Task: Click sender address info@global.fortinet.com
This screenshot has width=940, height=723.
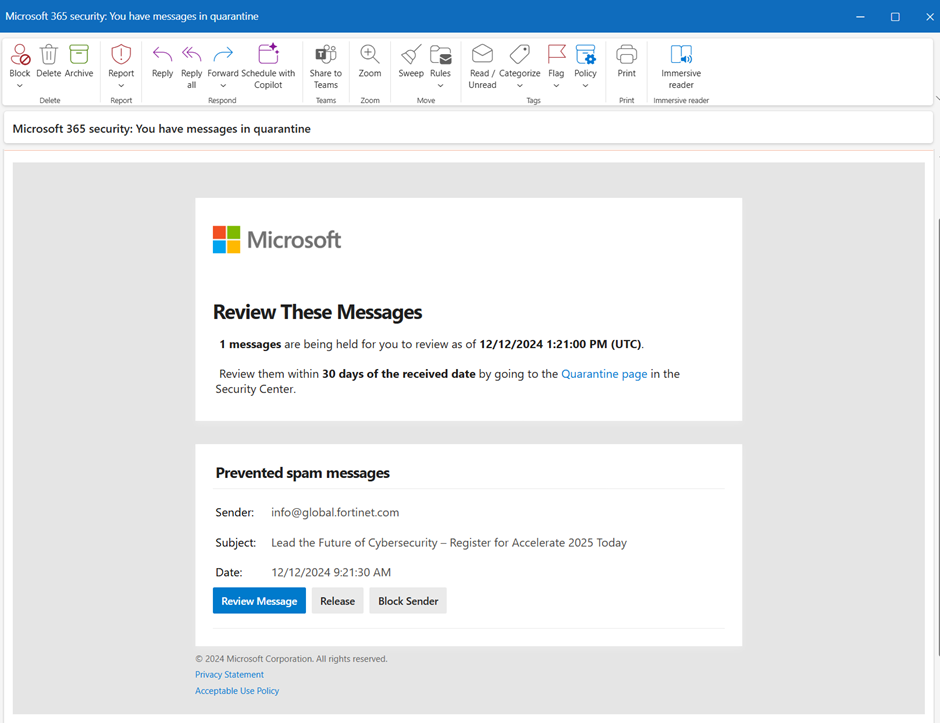Action: pyautogui.click(x=335, y=513)
